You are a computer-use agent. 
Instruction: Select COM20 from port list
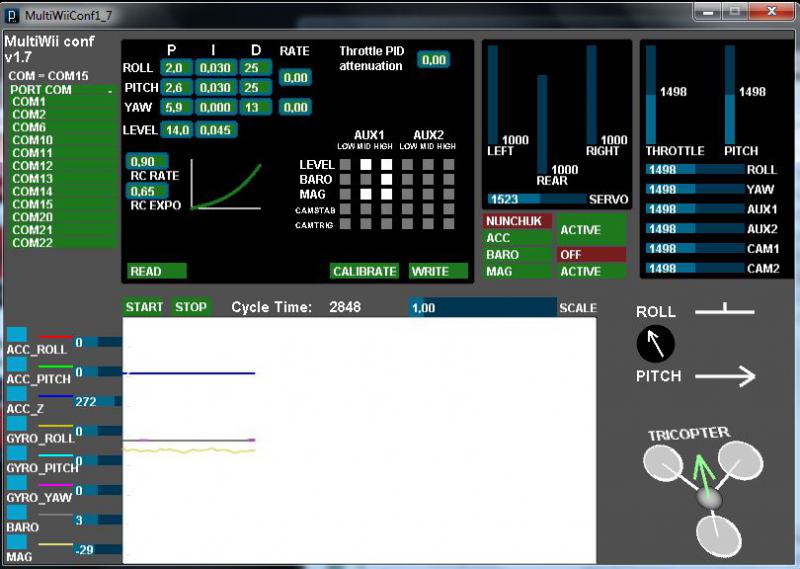point(62,217)
